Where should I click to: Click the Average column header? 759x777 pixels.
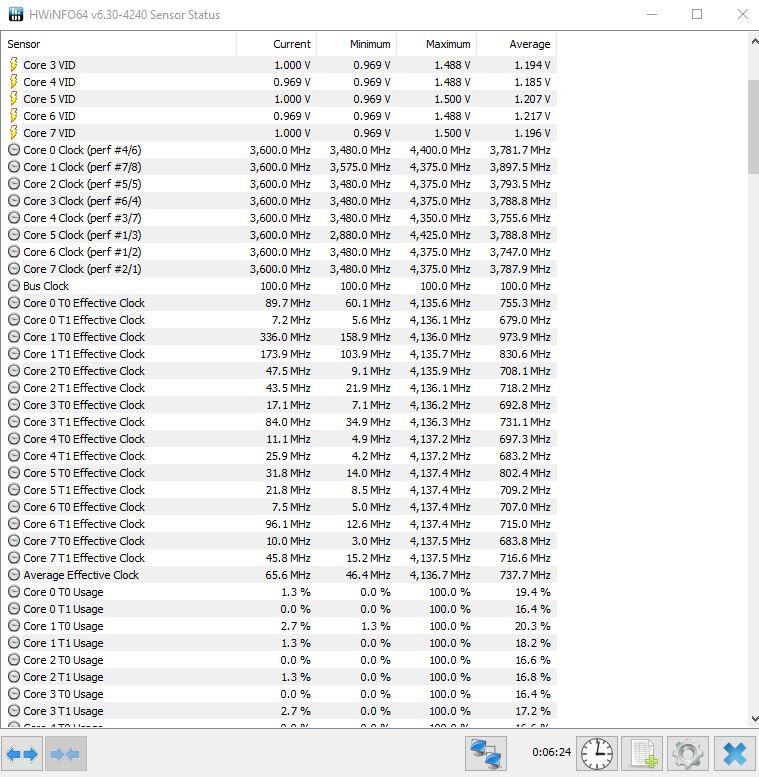point(516,44)
